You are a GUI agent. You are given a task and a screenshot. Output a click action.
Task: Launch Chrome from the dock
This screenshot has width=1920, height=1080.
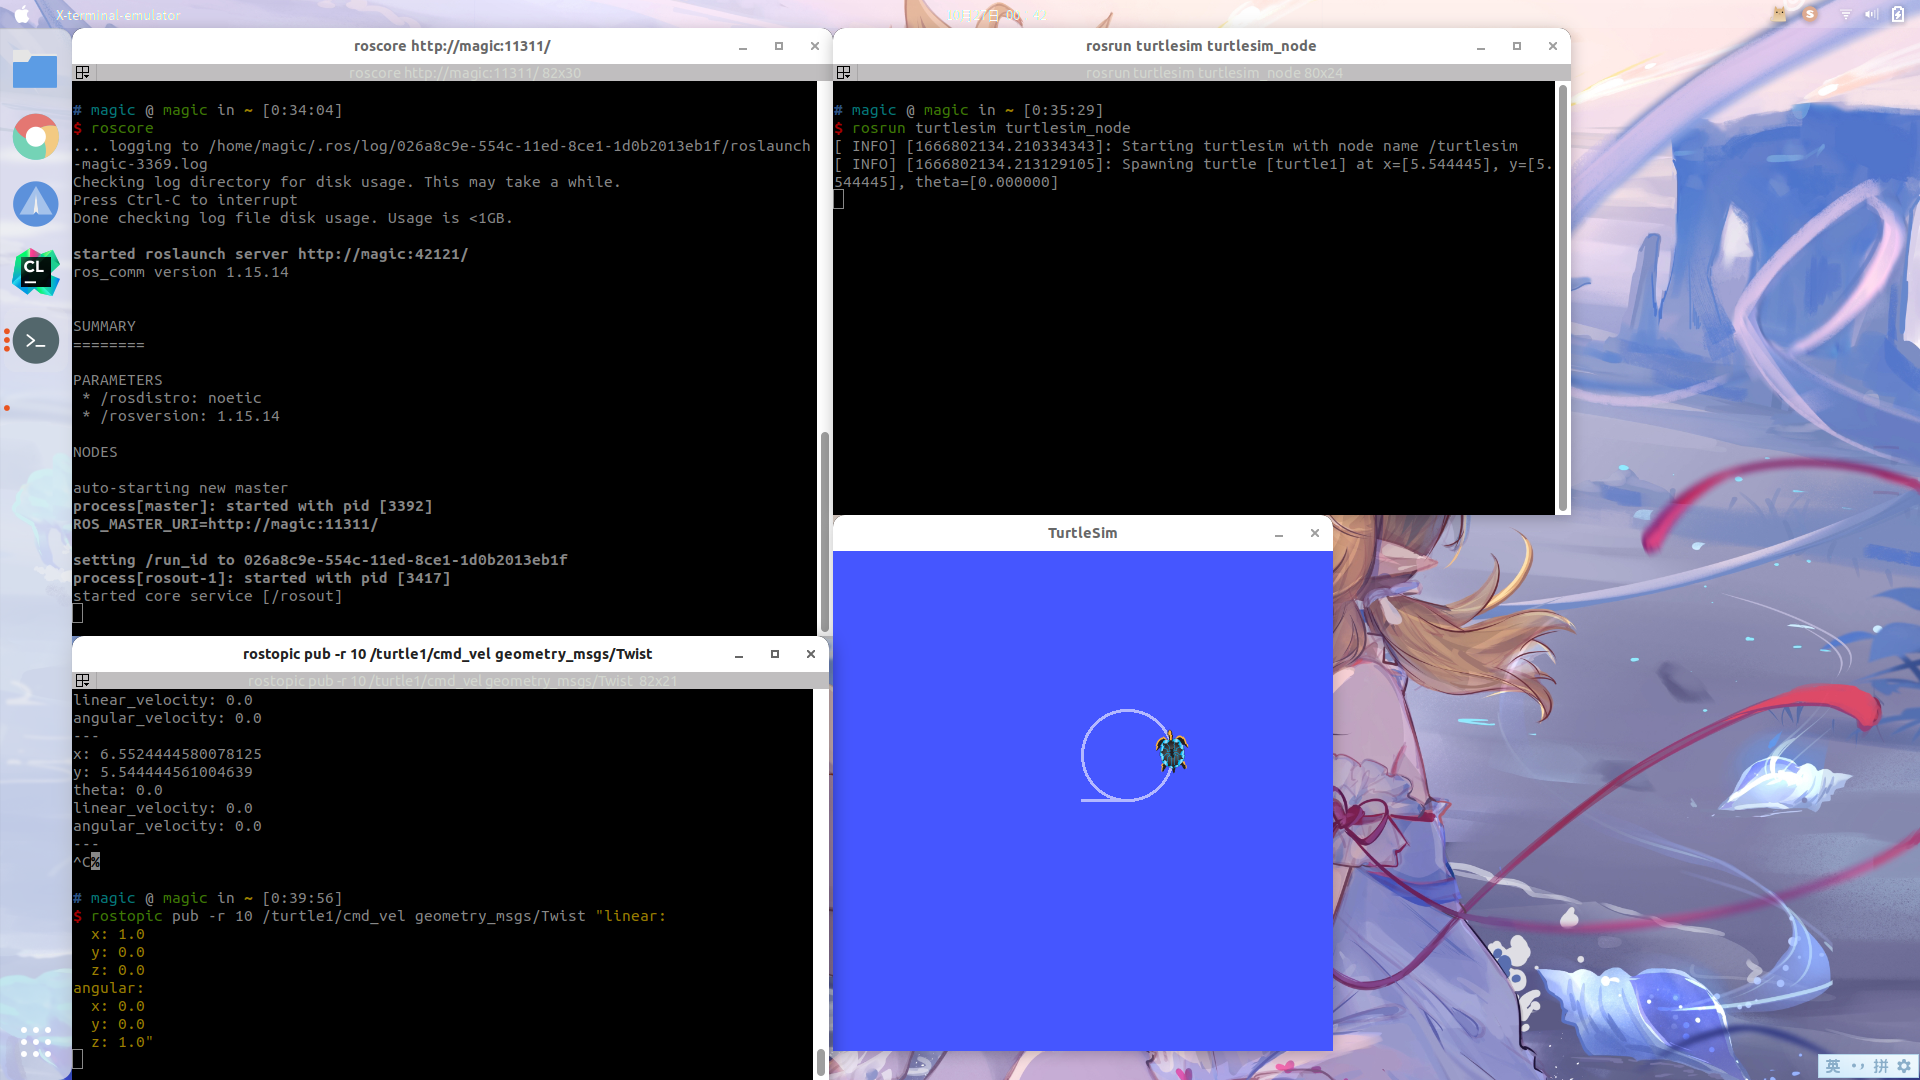[35, 137]
